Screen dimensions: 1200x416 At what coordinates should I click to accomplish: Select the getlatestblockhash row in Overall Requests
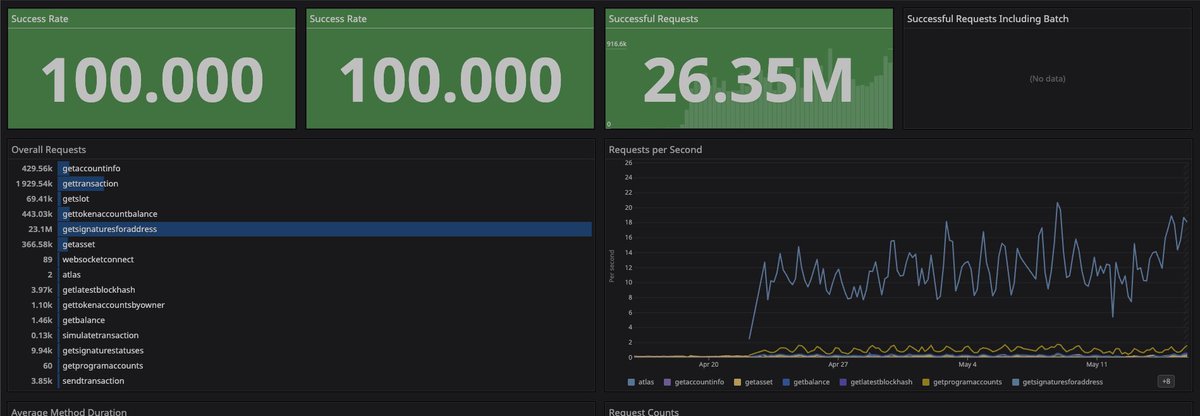(x=300, y=290)
